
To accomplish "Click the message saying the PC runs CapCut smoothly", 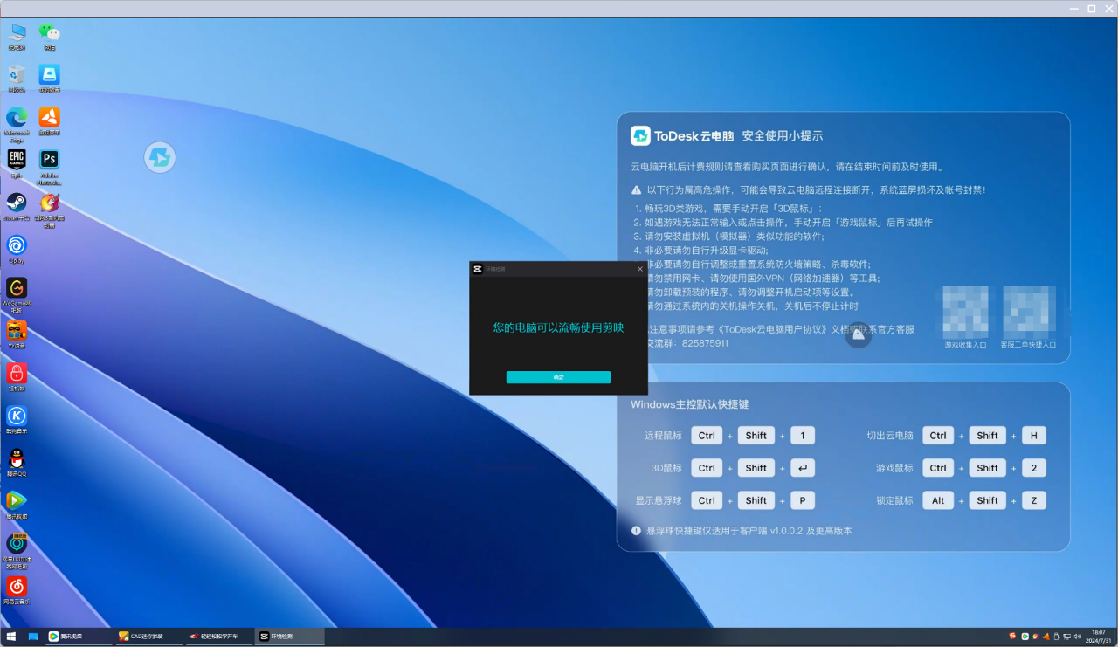I will [558, 327].
